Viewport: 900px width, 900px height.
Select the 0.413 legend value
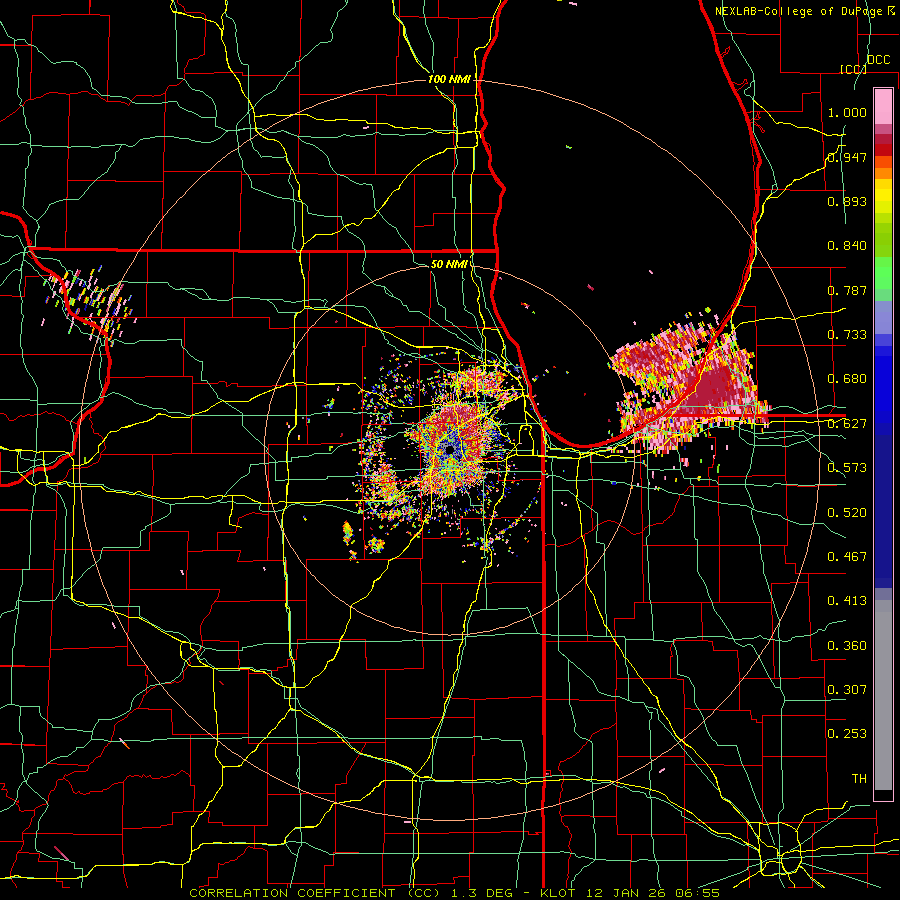[847, 601]
